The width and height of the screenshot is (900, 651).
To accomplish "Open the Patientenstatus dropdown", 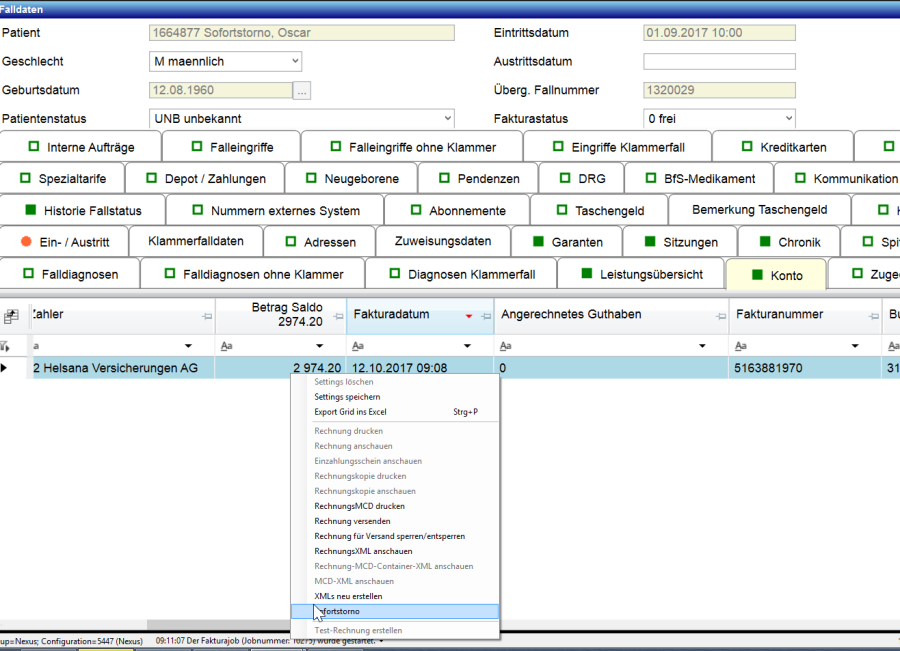I will (x=446, y=118).
